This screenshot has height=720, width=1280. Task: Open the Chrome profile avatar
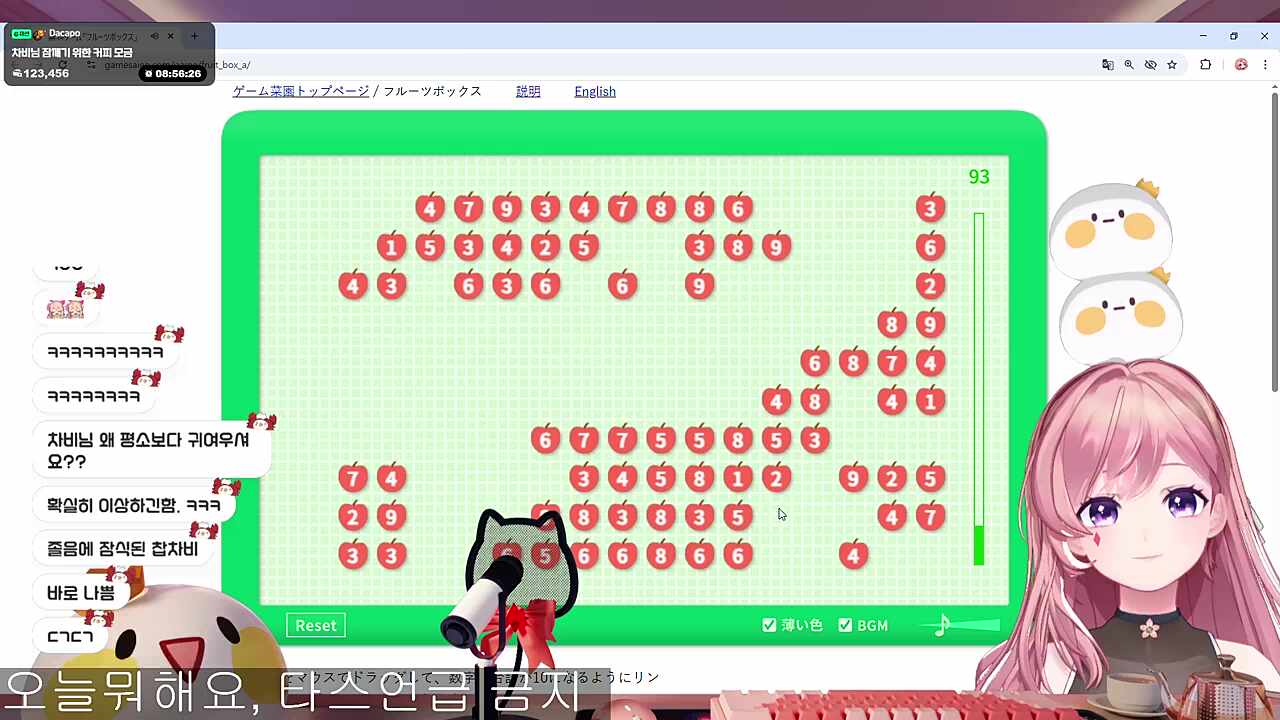coord(1241,65)
